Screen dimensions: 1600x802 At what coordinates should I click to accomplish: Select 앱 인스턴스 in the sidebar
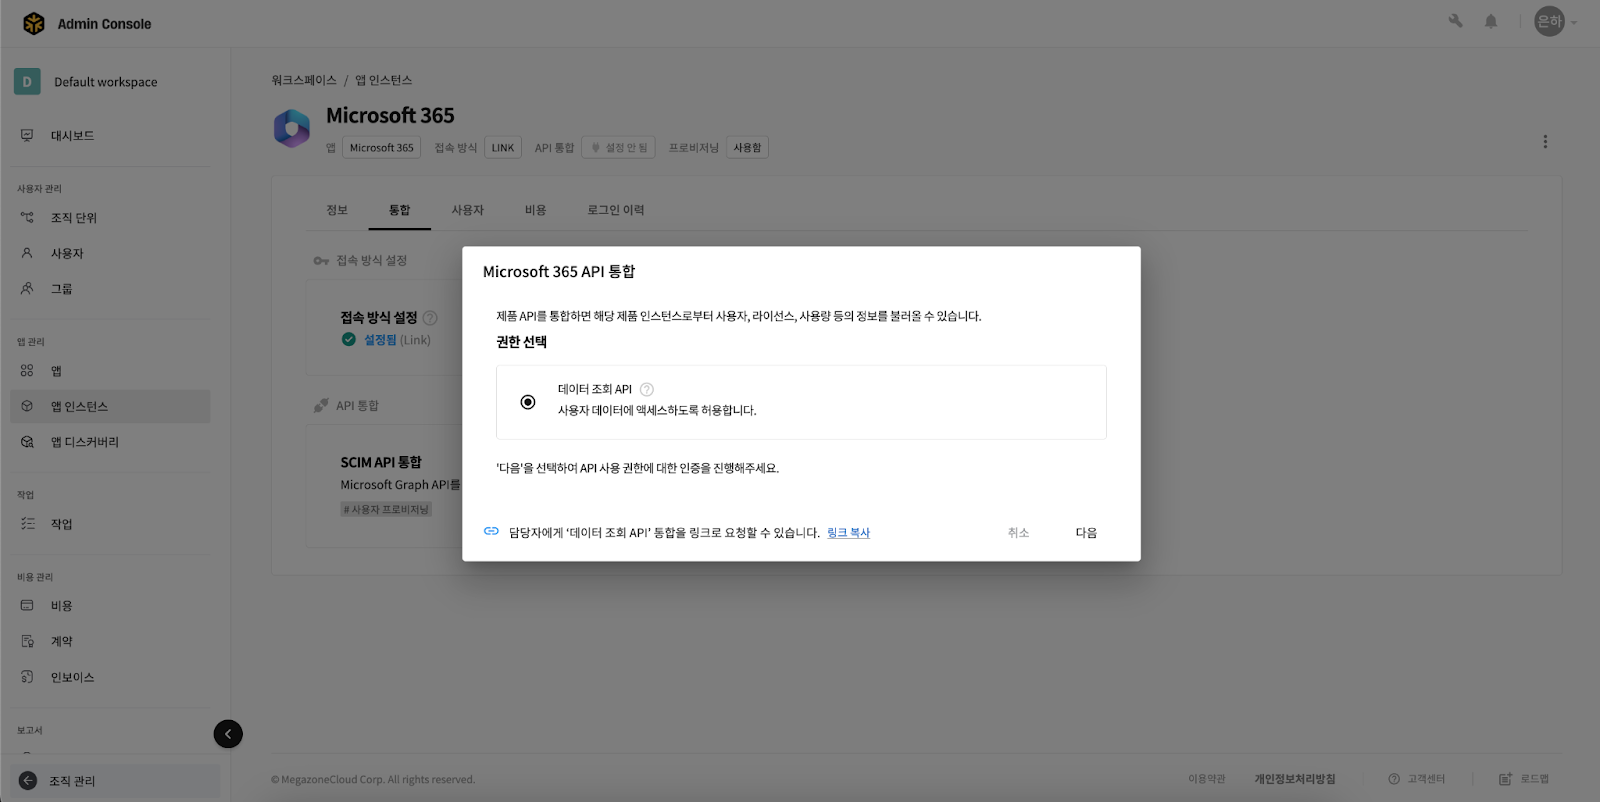[110, 407]
